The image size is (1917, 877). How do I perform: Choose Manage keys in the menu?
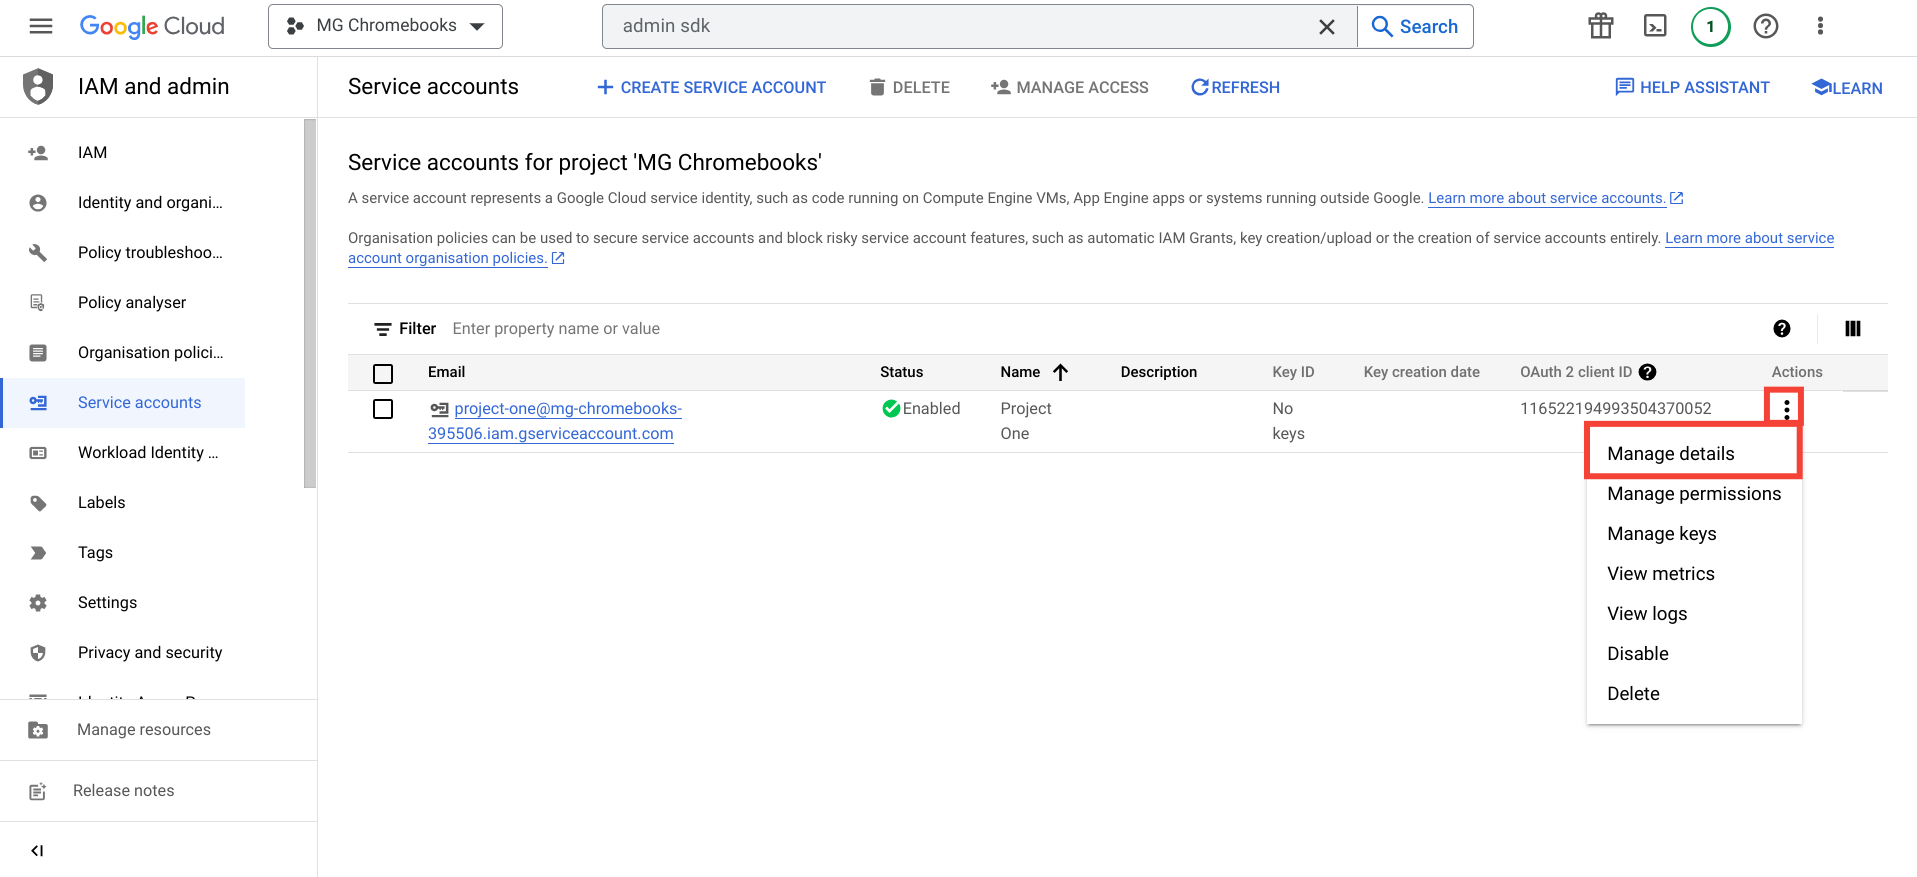1694,534
